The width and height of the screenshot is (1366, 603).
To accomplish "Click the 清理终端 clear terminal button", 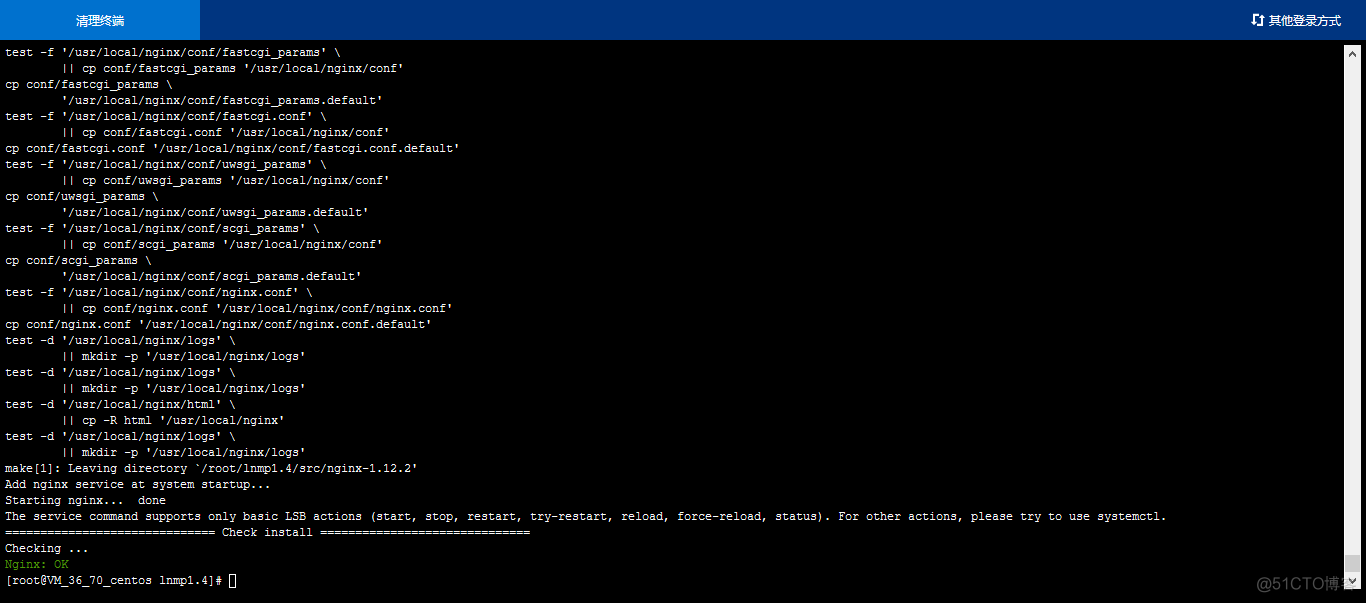I will coord(100,20).
